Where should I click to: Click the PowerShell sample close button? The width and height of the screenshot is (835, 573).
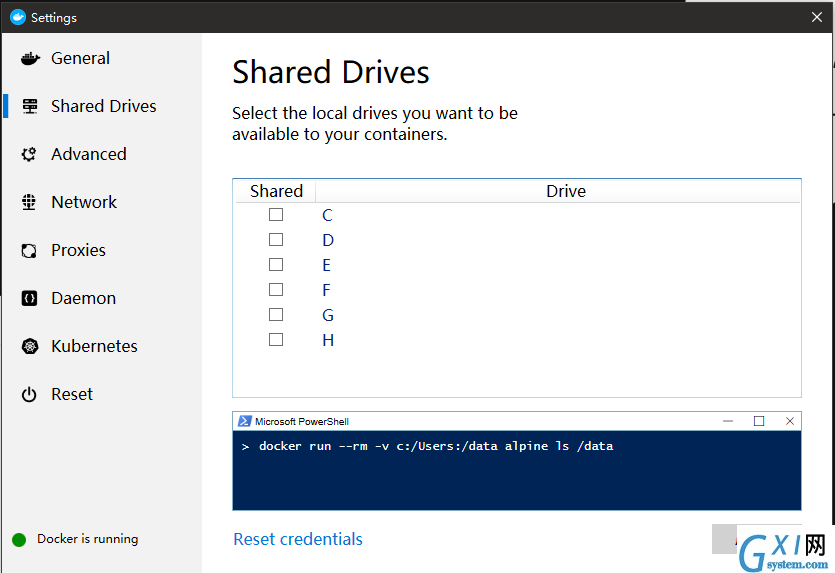coord(790,421)
